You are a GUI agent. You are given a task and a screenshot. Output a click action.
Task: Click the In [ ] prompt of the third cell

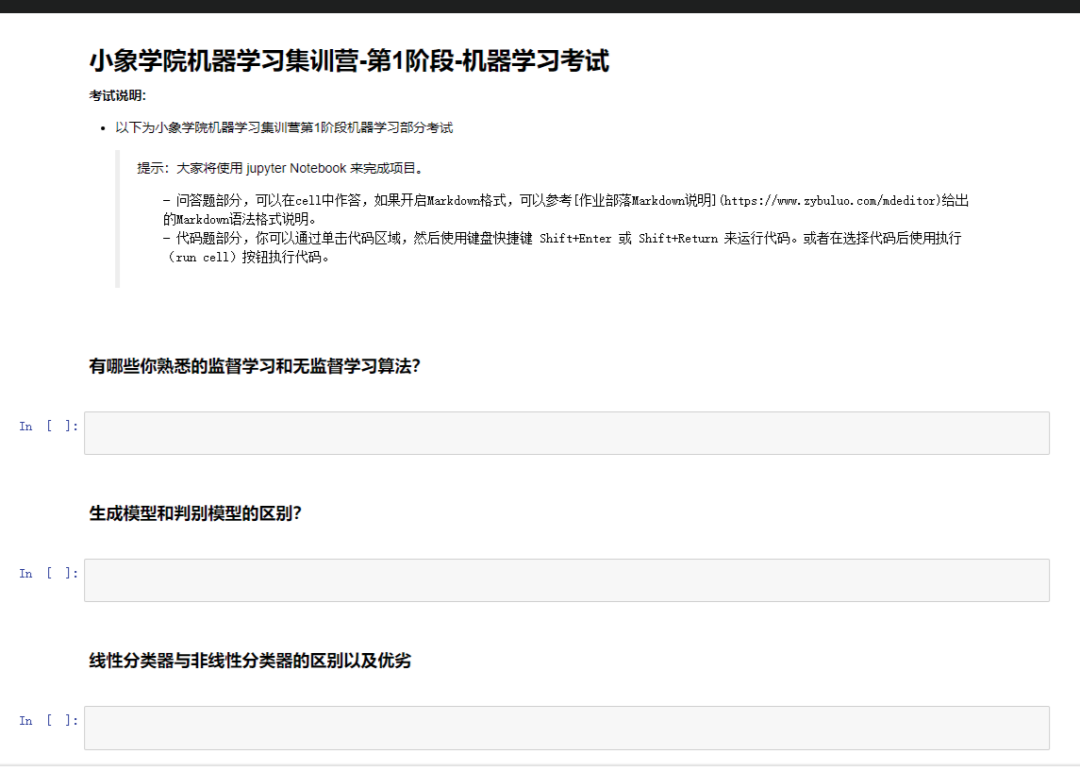pos(48,721)
